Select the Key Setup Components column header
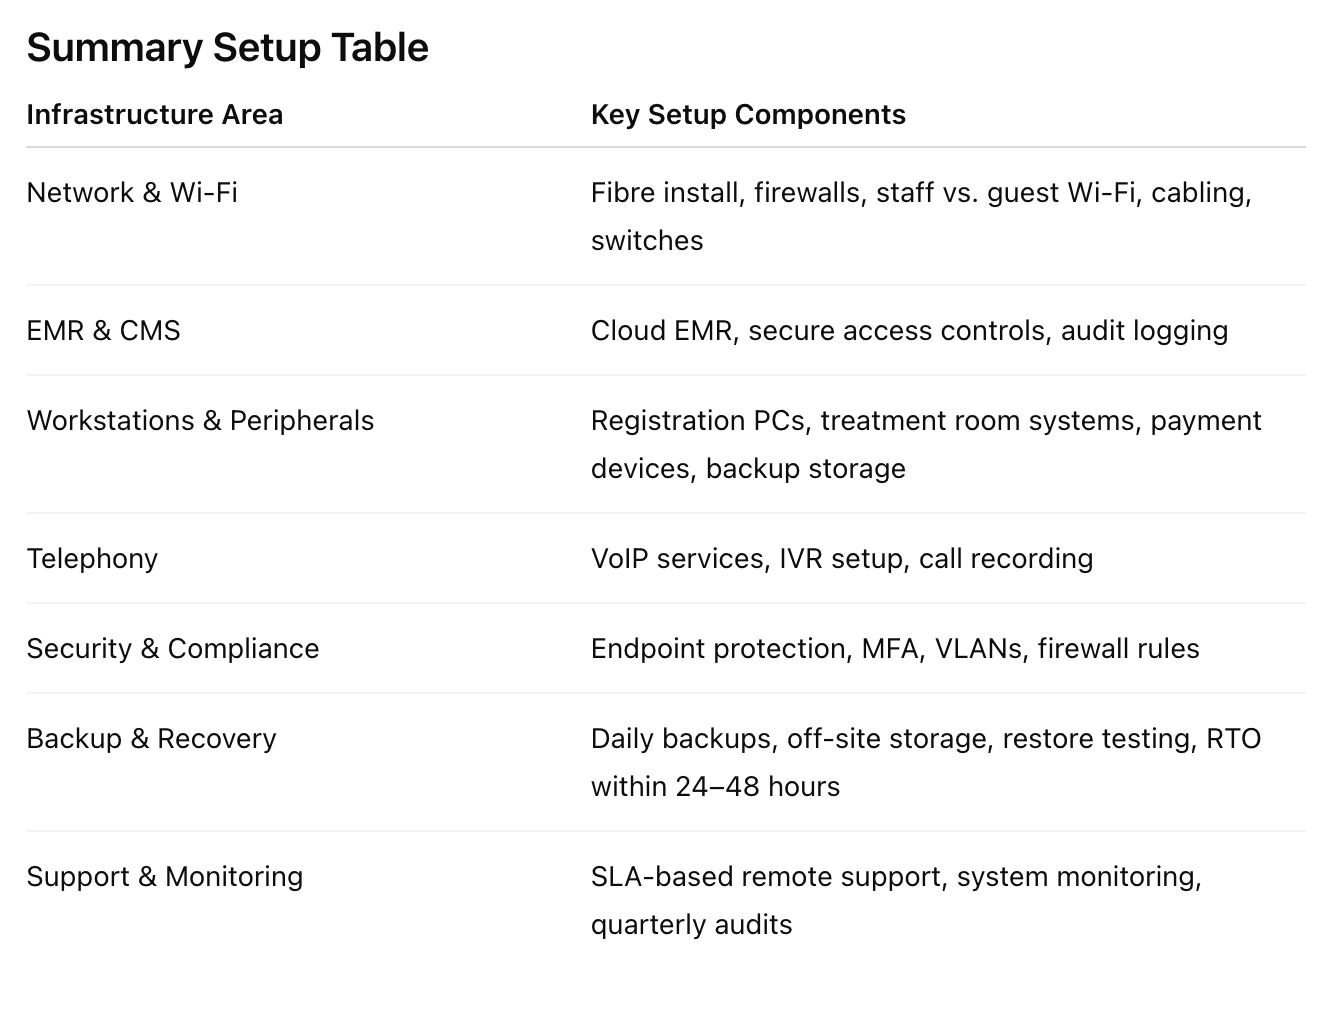 click(748, 115)
